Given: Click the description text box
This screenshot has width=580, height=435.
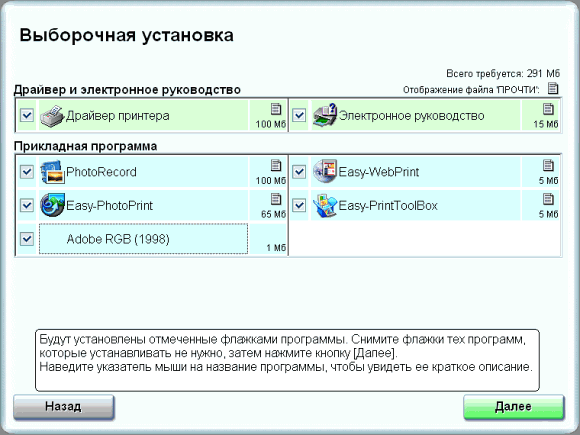Looking at the screenshot, I should click(x=287, y=360).
